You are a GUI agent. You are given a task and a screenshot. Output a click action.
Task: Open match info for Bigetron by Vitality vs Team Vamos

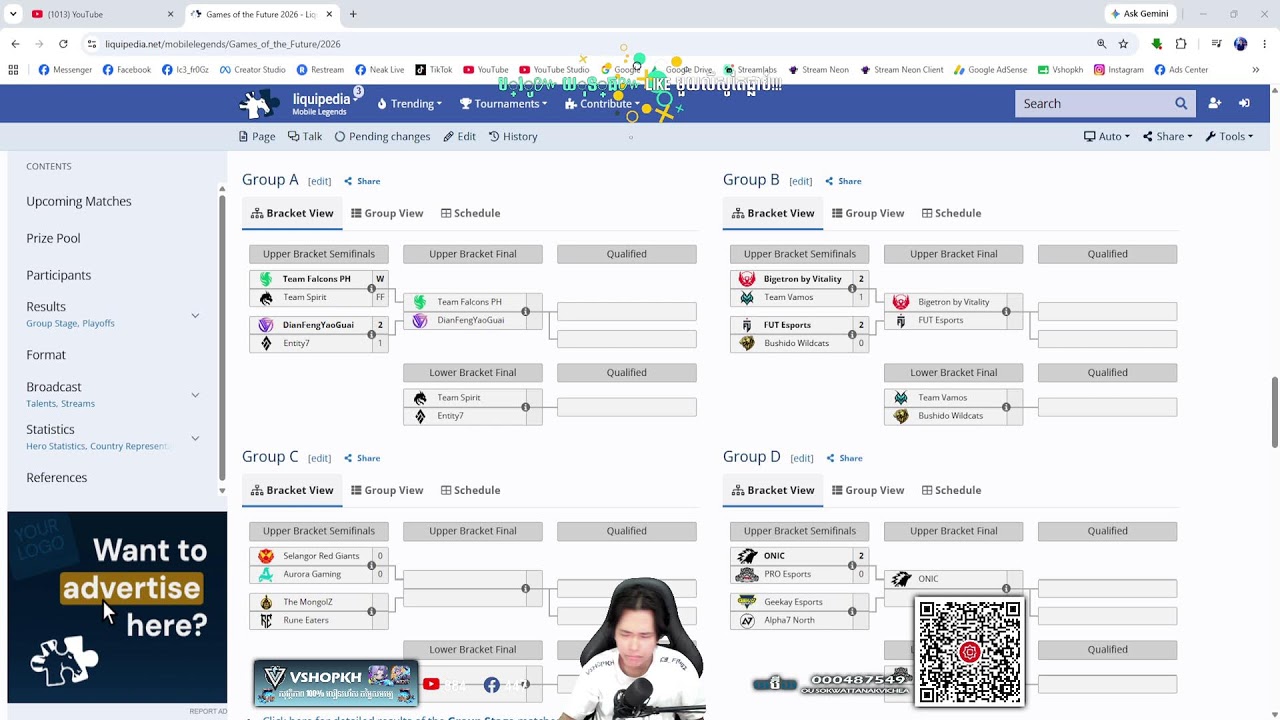[x=852, y=288]
